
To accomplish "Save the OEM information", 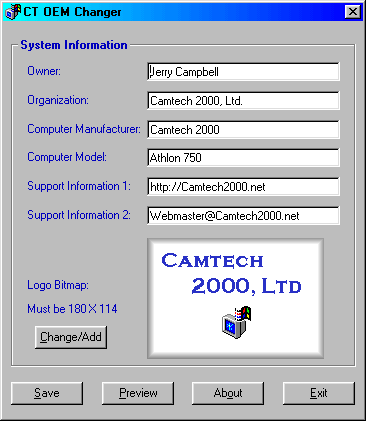I will [47, 393].
